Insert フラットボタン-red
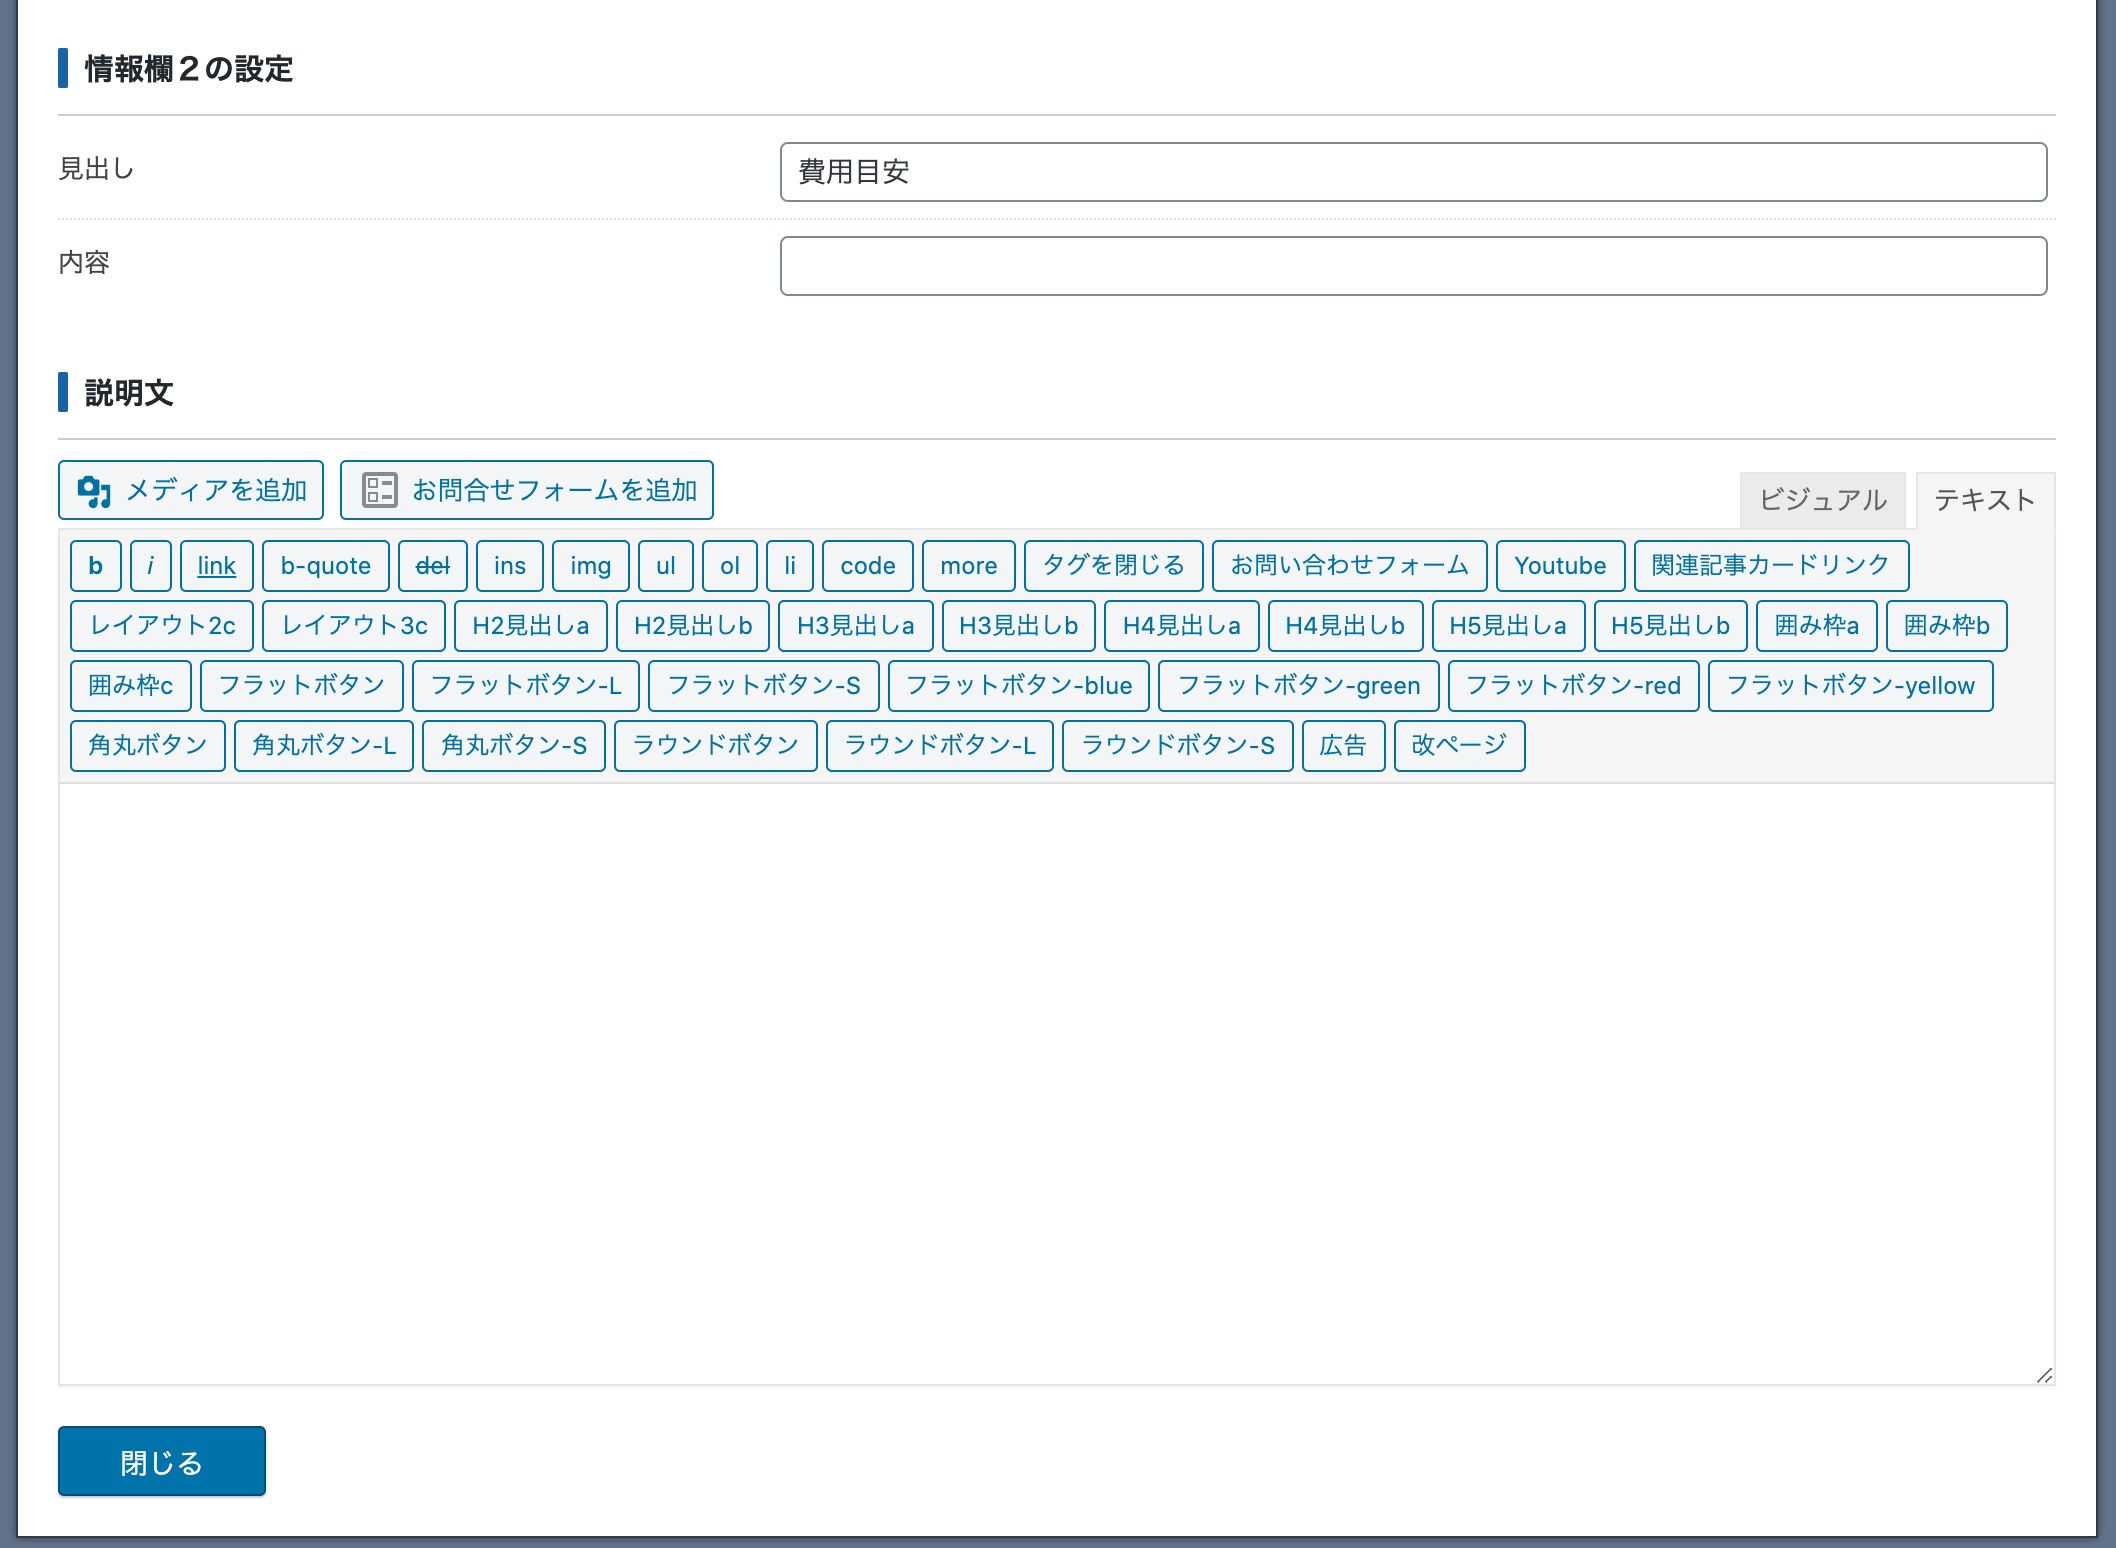The width and height of the screenshot is (2116, 1548). click(1574, 686)
